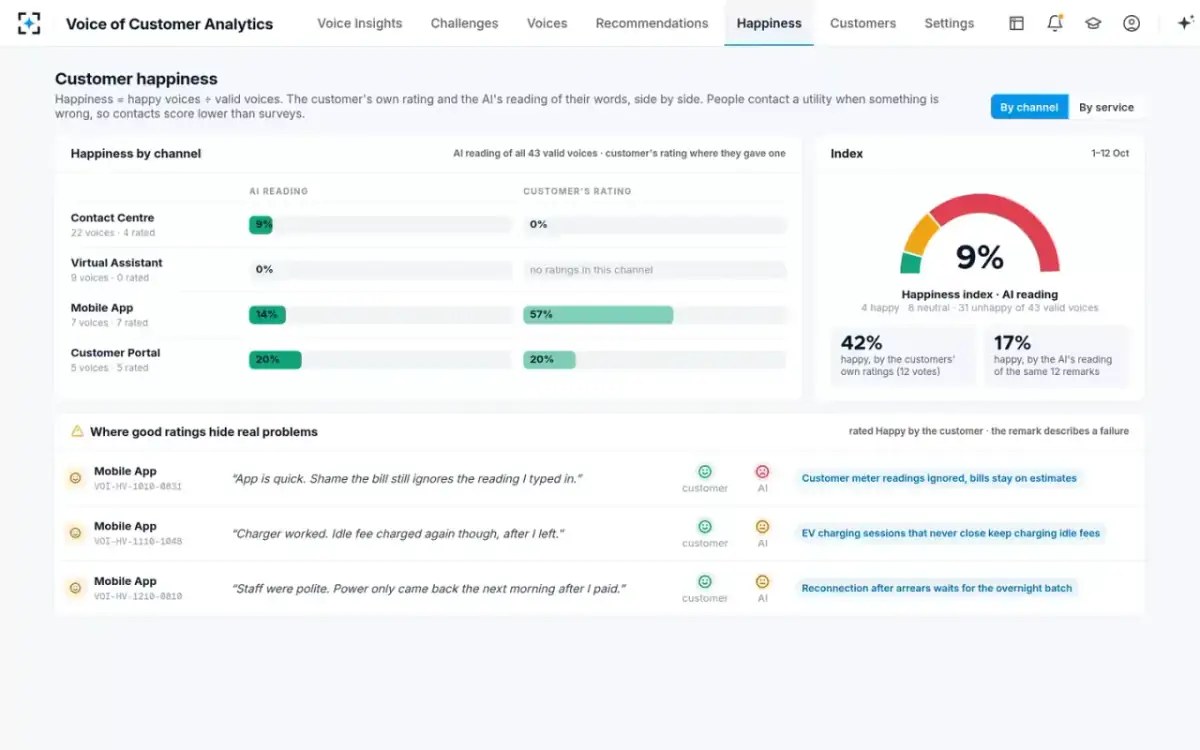Click Contact Centre customer's rating 0% bar
The image size is (1200, 750).
click(x=655, y=225)
